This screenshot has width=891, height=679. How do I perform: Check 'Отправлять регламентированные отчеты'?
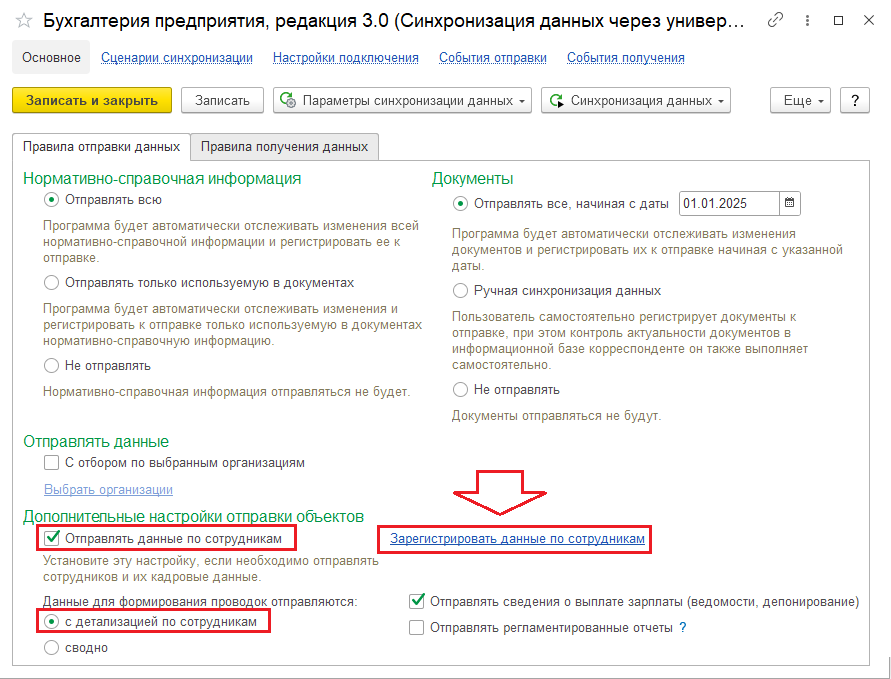coord(417,627)
